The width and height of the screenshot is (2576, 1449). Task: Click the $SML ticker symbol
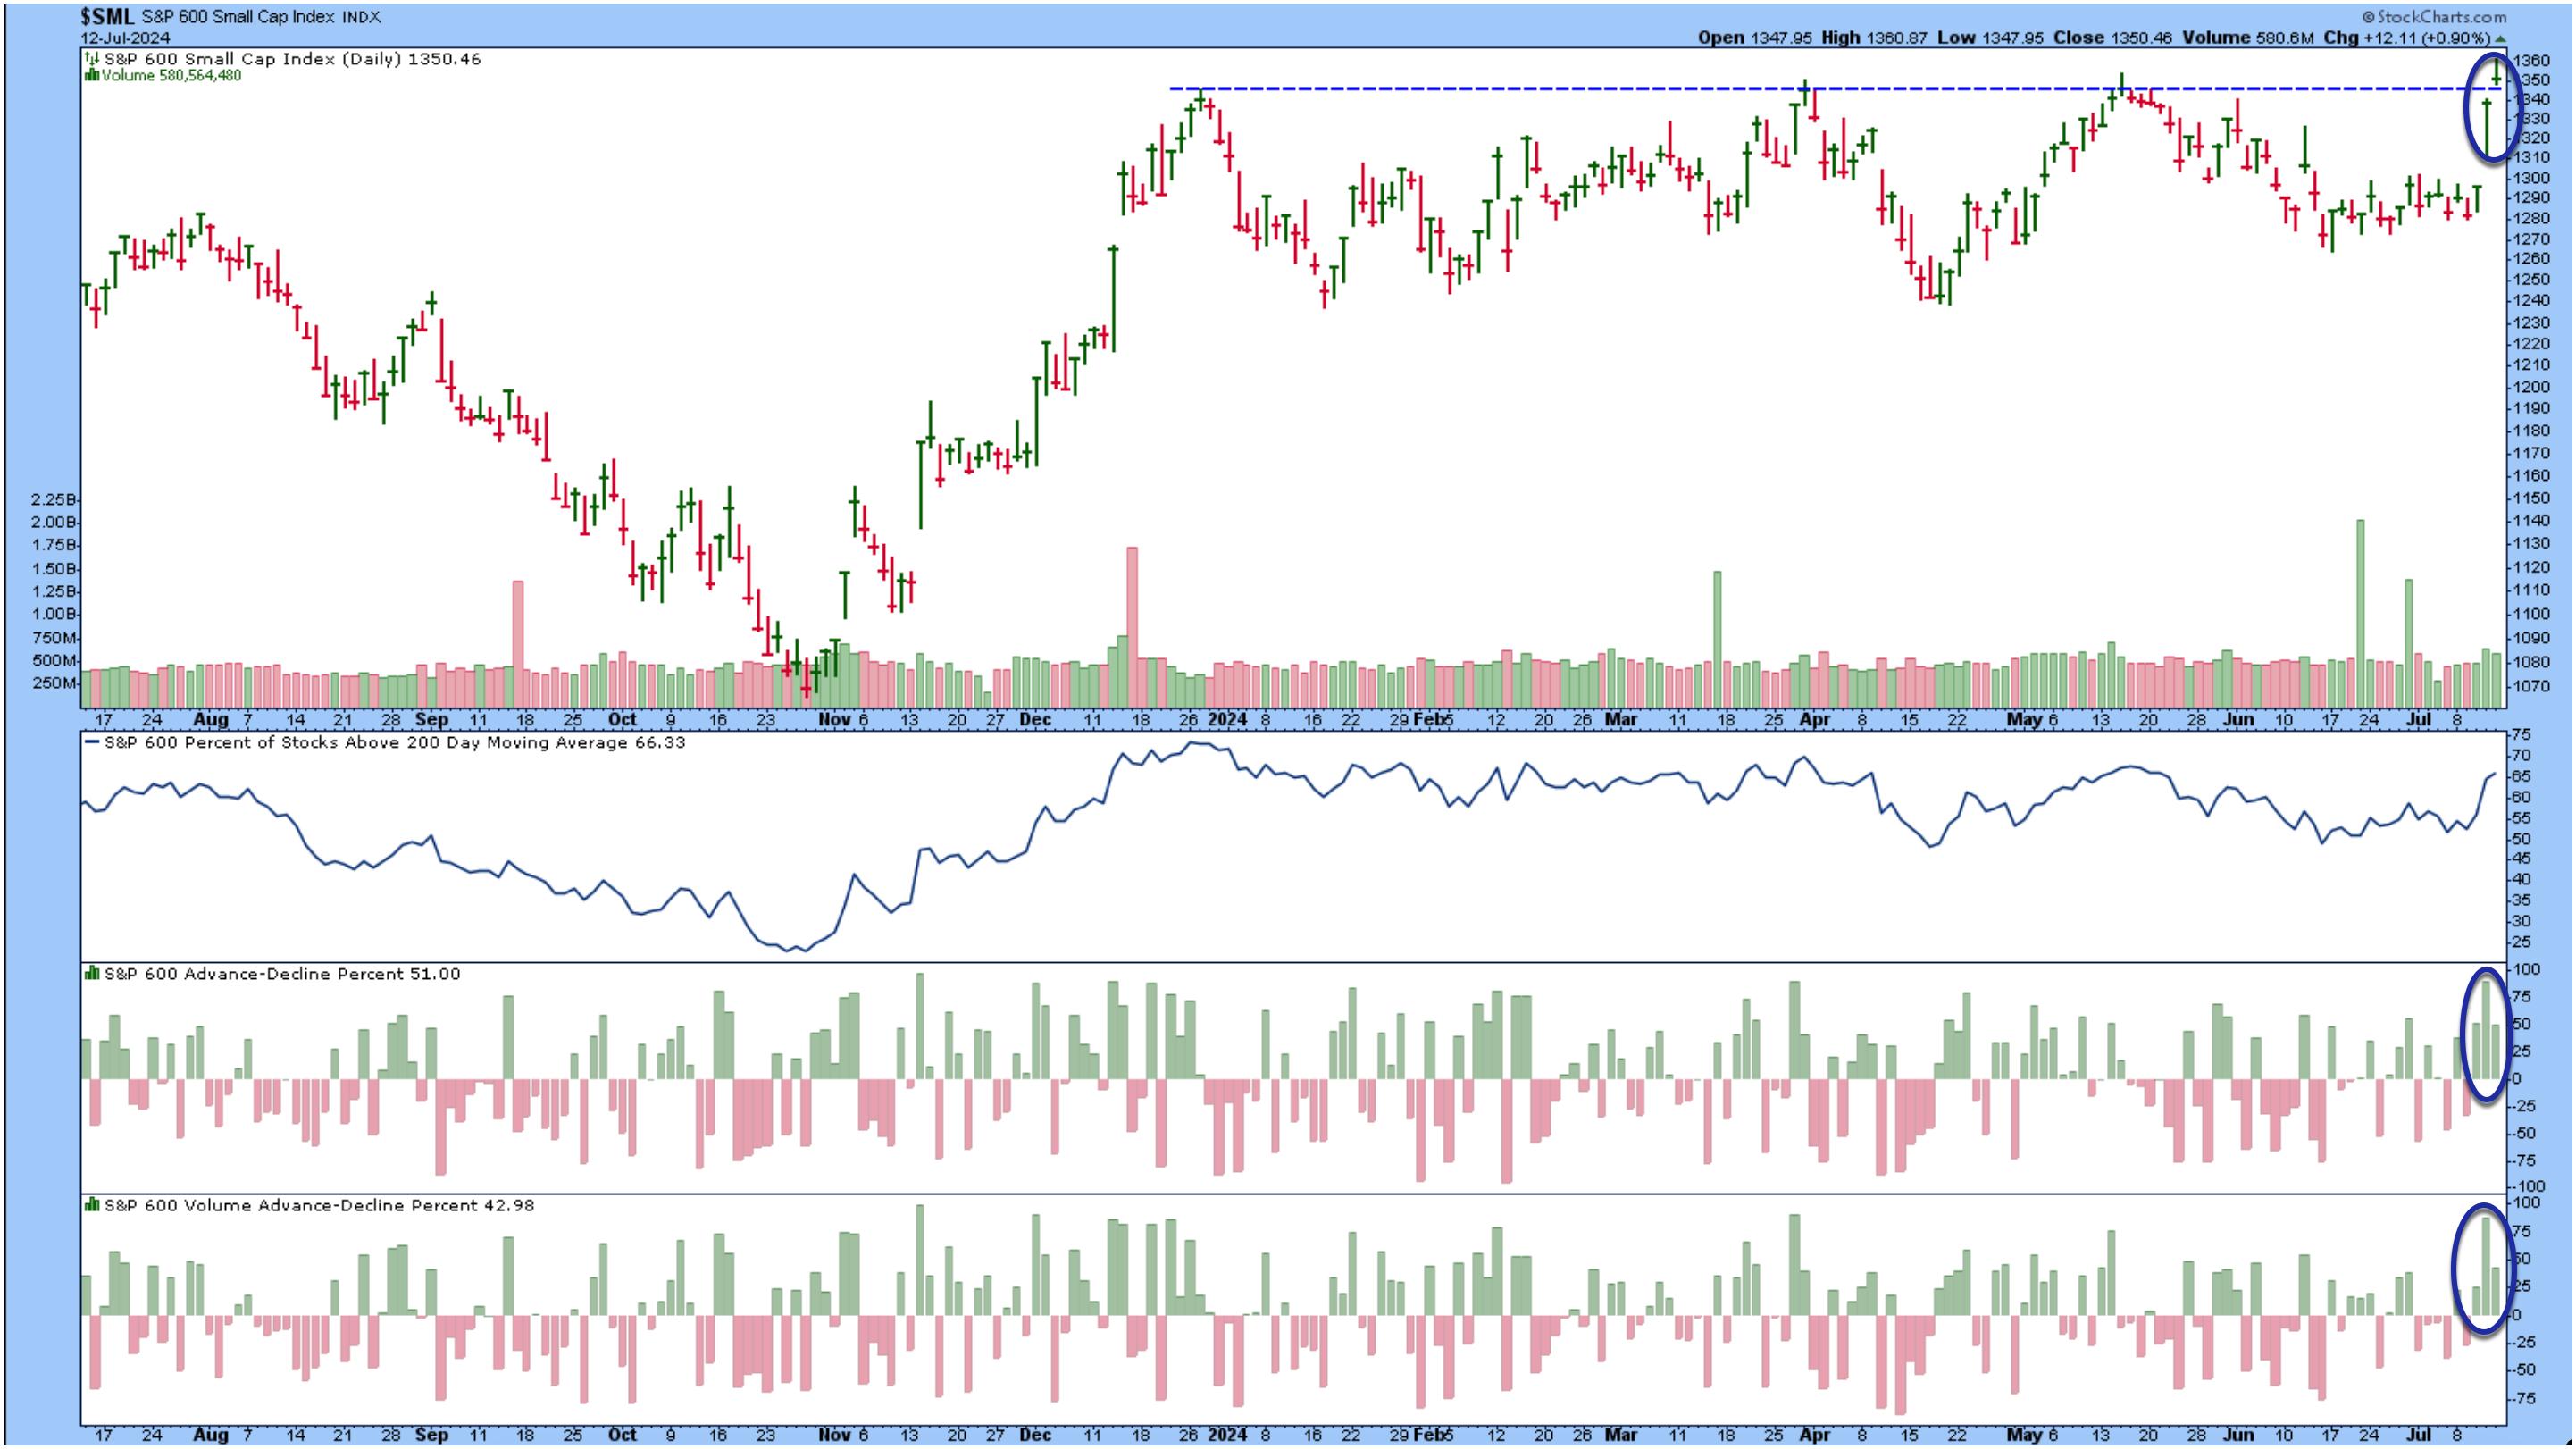point(107,17)
